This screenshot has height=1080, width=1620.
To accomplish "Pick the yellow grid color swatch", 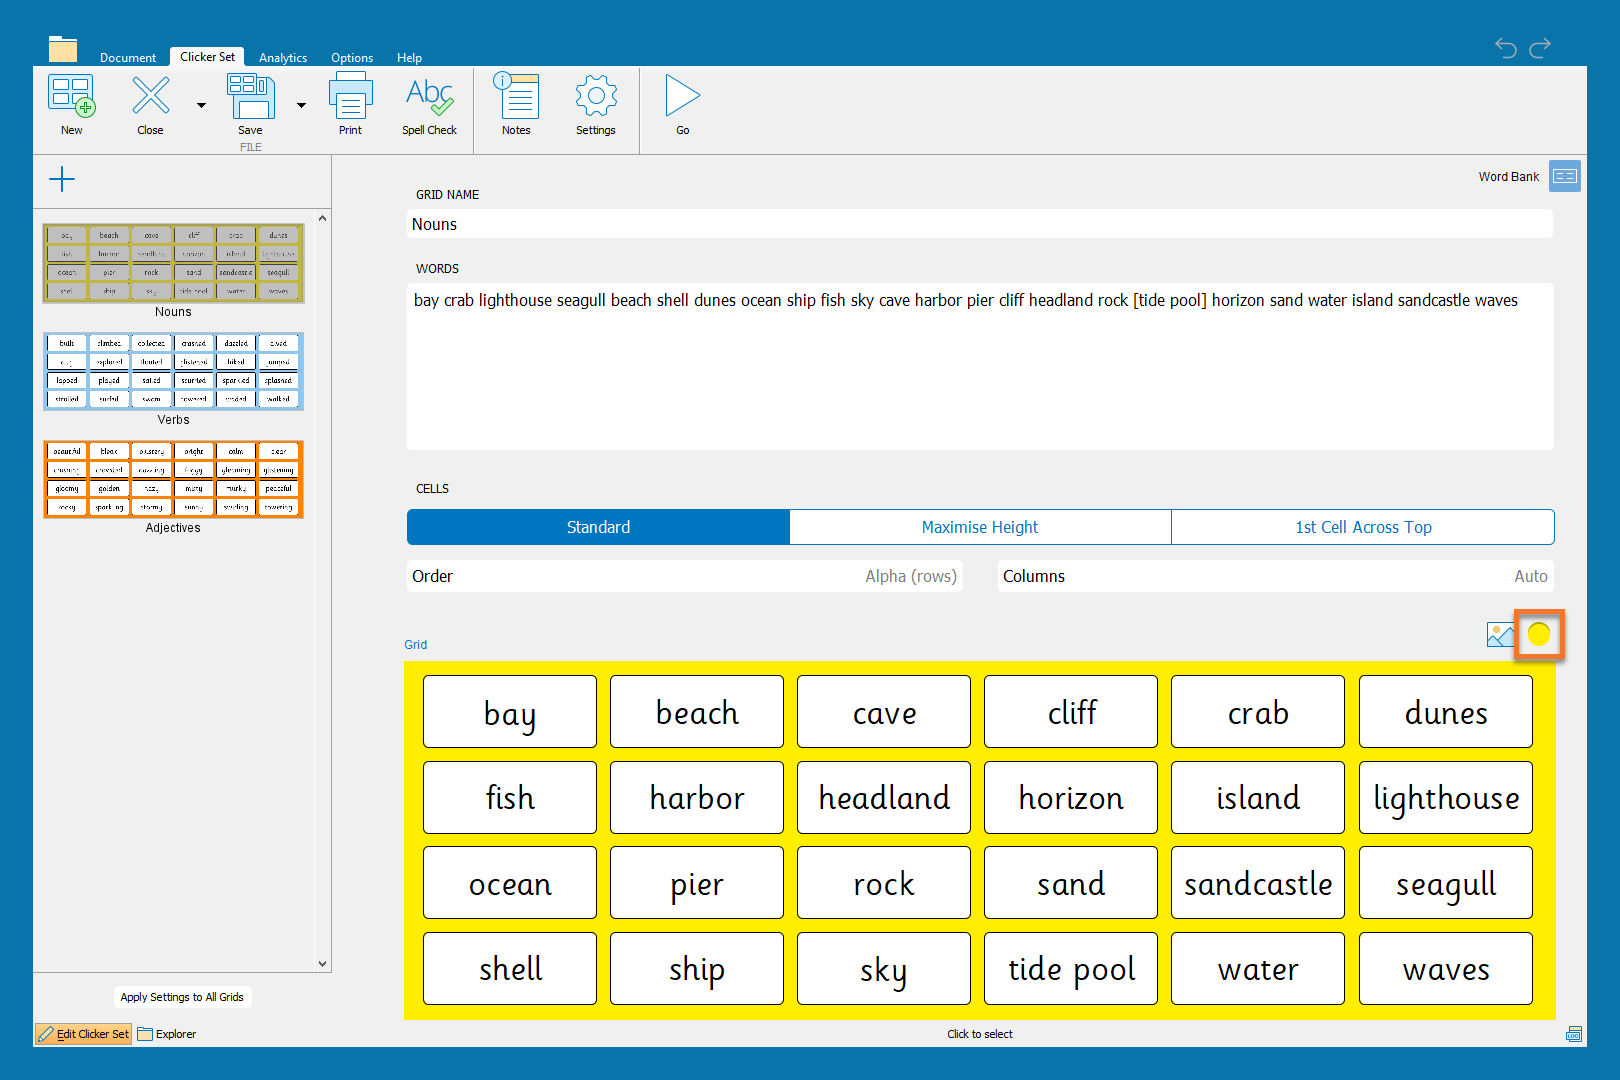I will [1538, 634].
